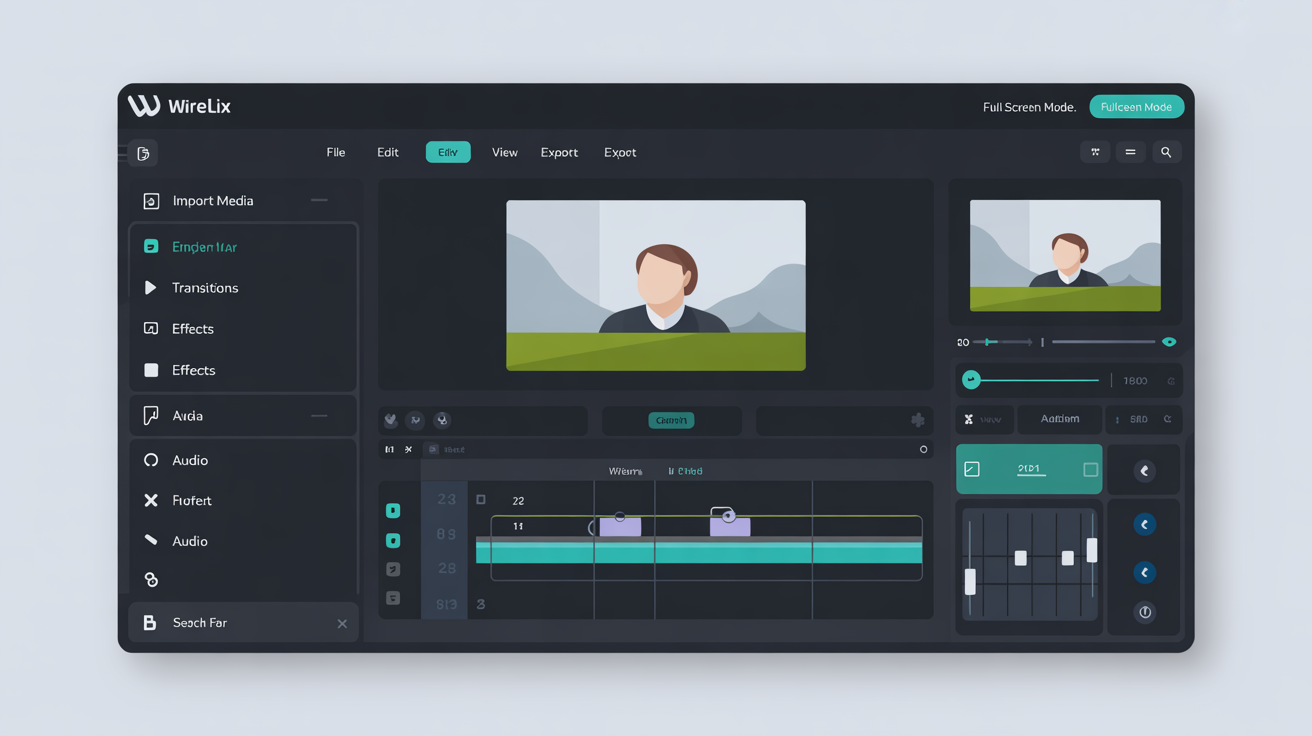Image resolution: width=1312 pixels, height=736 pixels.
Task: Click the short zoom slider next to 80
Action: click(1003, 342)
